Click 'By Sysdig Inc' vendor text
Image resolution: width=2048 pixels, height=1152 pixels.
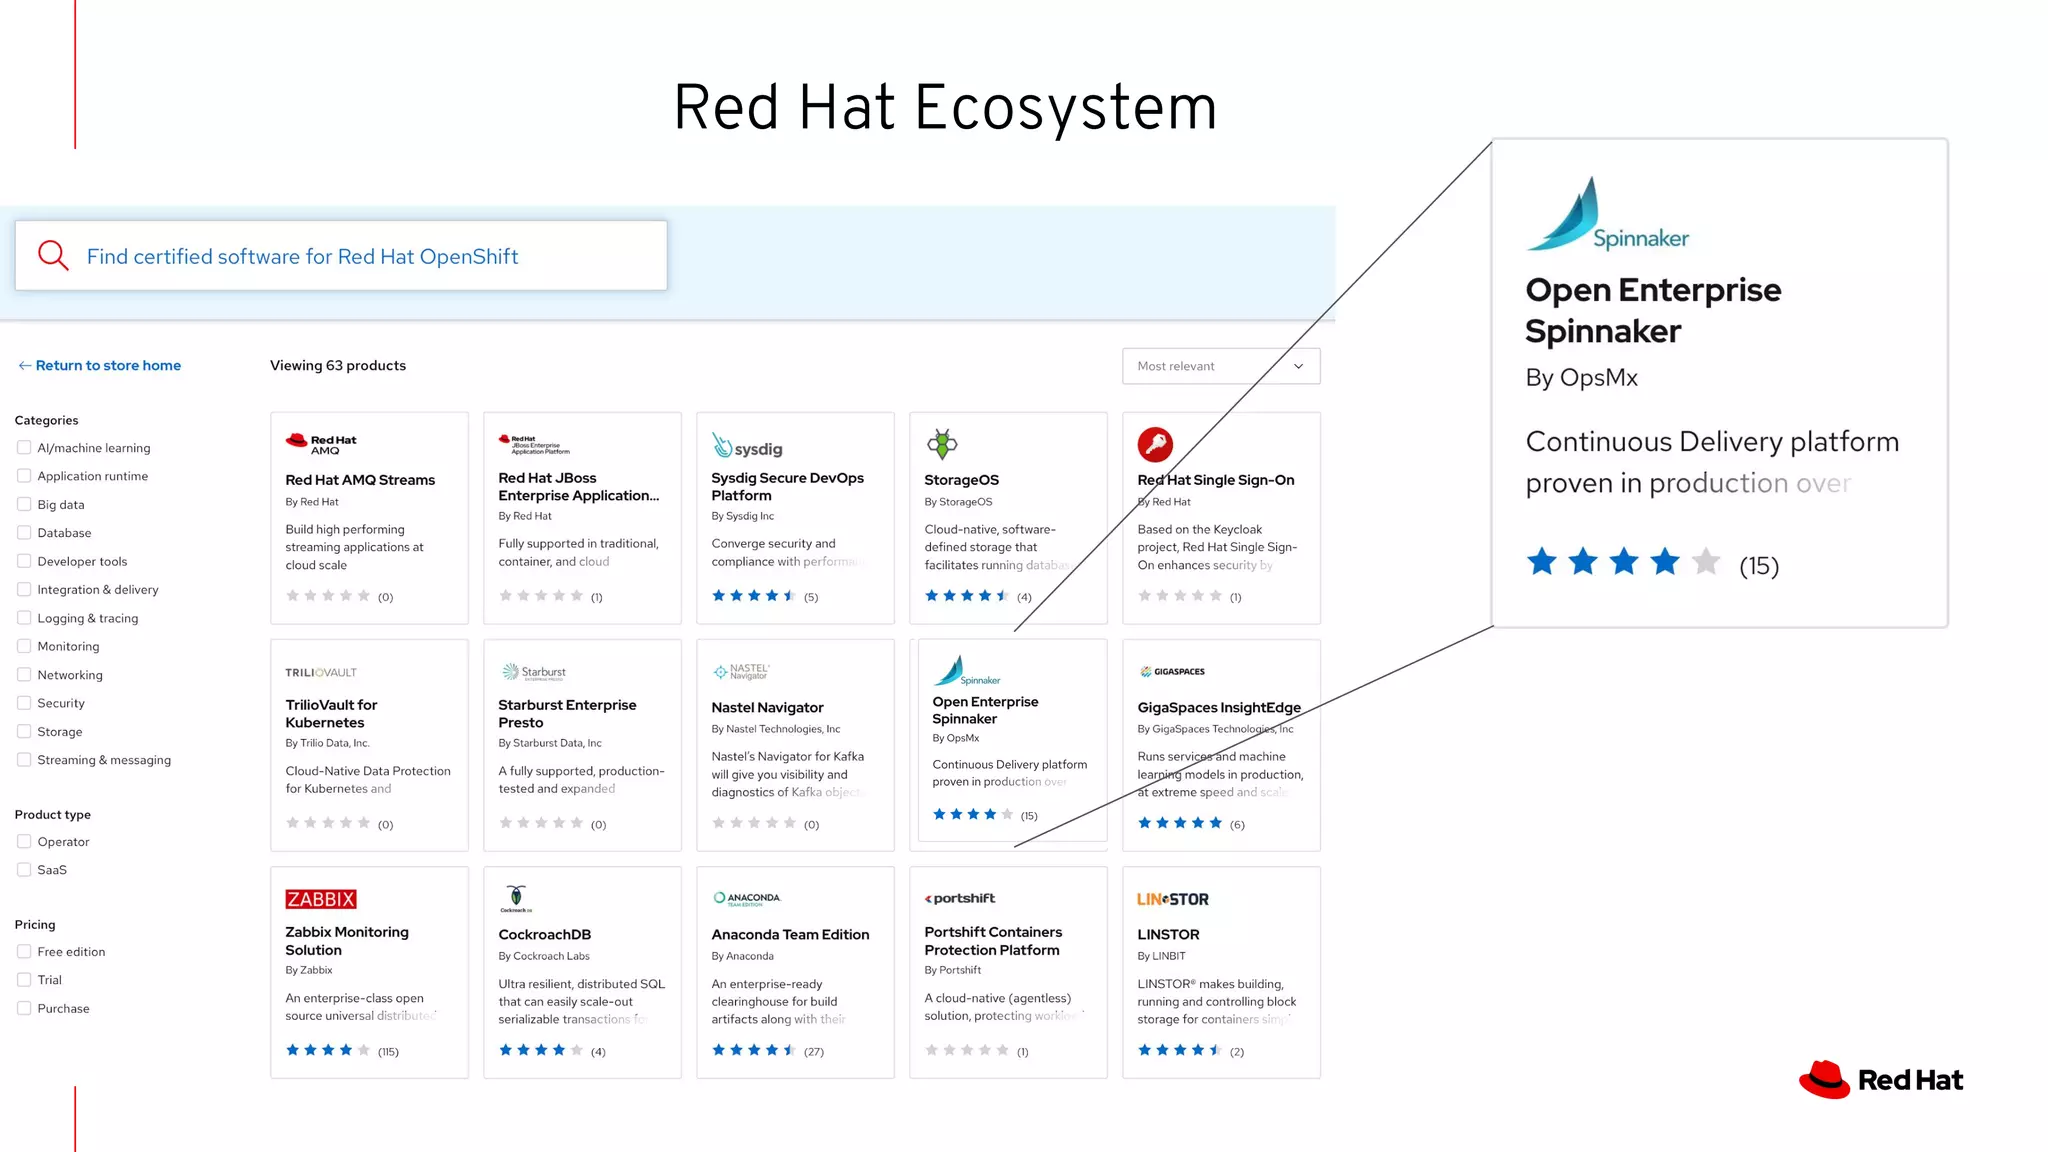point(743,516)
